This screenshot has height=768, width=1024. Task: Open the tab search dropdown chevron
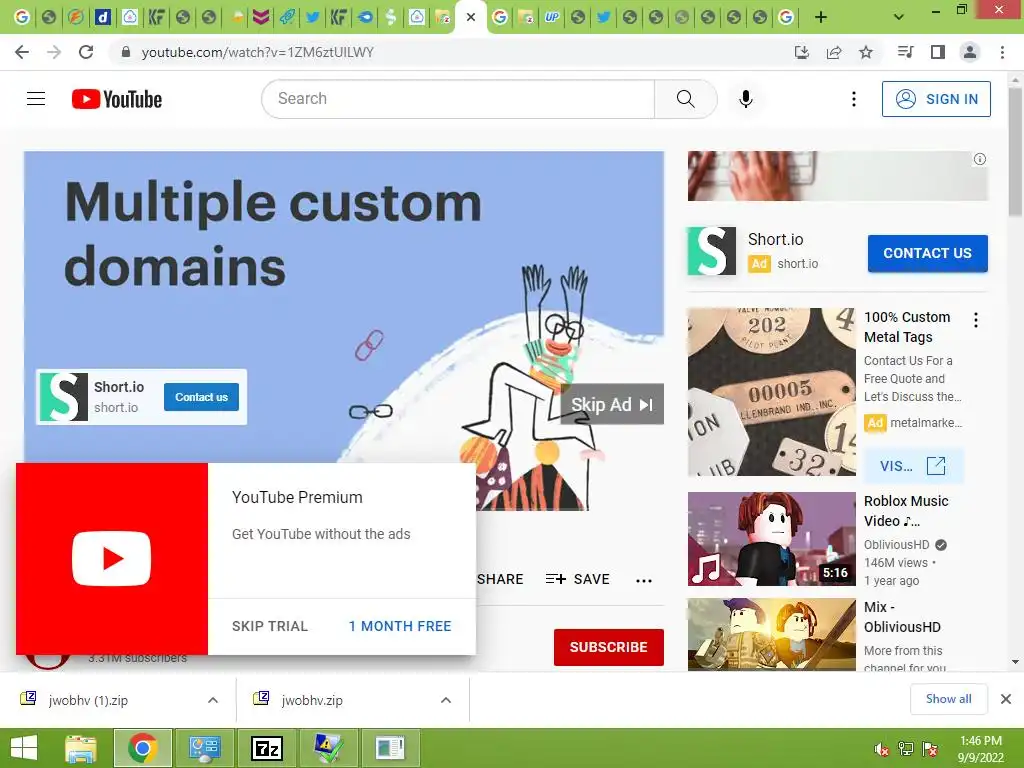899,17
